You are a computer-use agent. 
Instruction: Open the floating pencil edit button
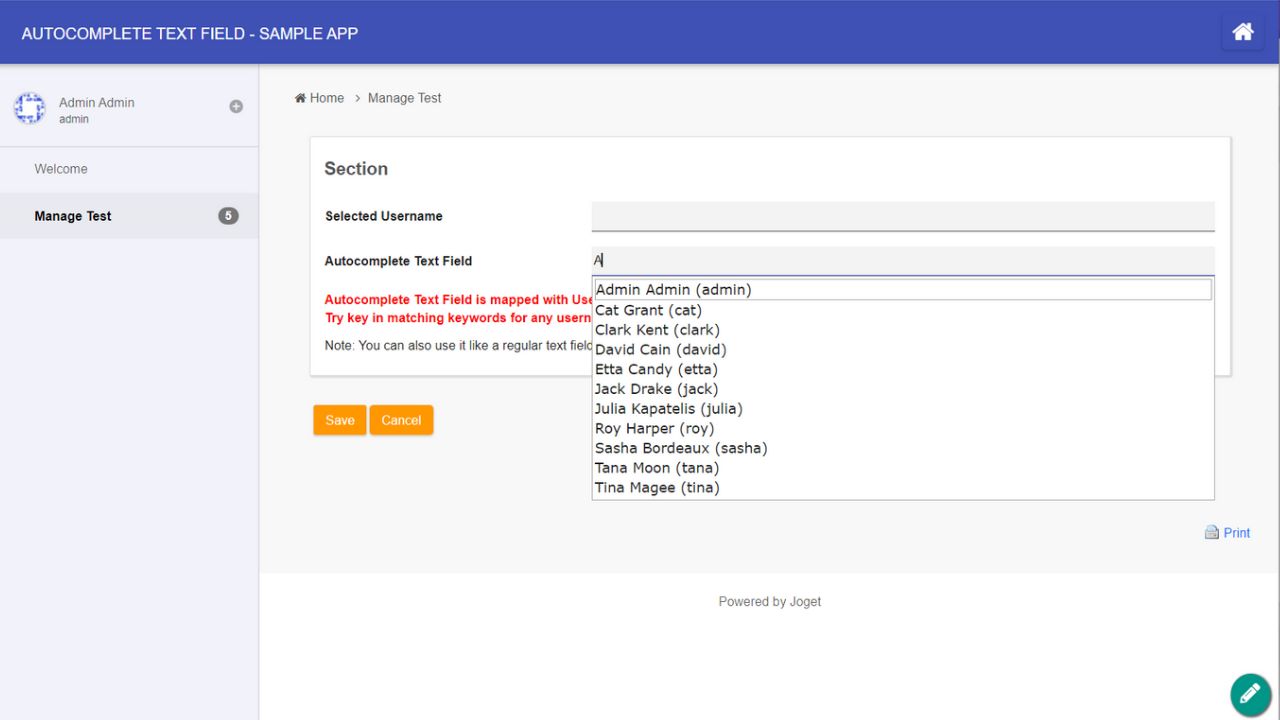[1249, 693]
